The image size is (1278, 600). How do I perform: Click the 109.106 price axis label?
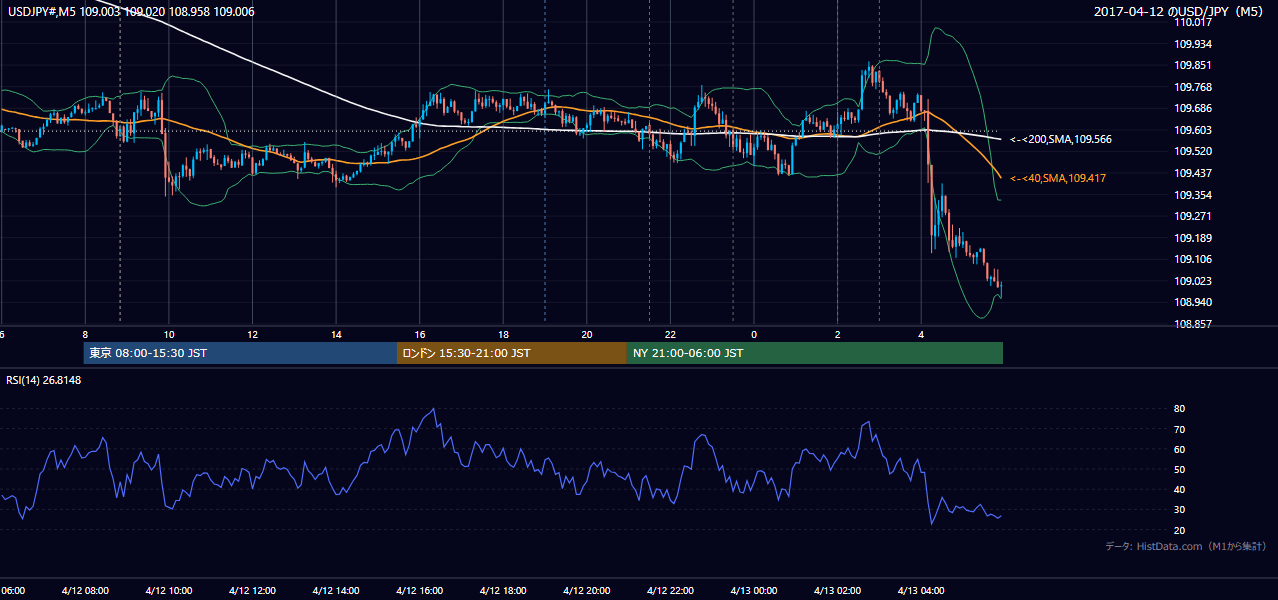pos(1195,259)
